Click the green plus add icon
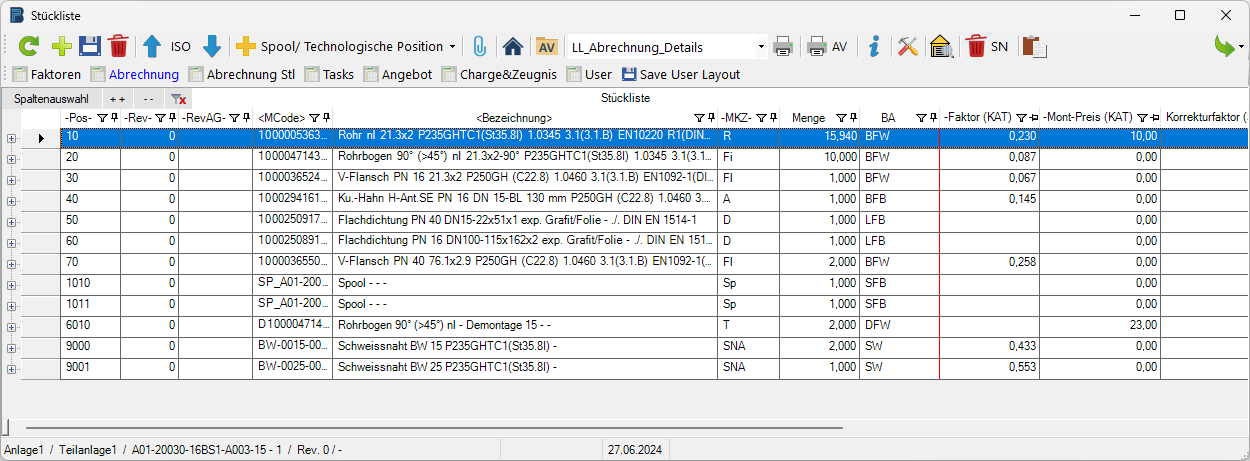The width and height of the screenshot is (1250, 461). pos(61,46)
